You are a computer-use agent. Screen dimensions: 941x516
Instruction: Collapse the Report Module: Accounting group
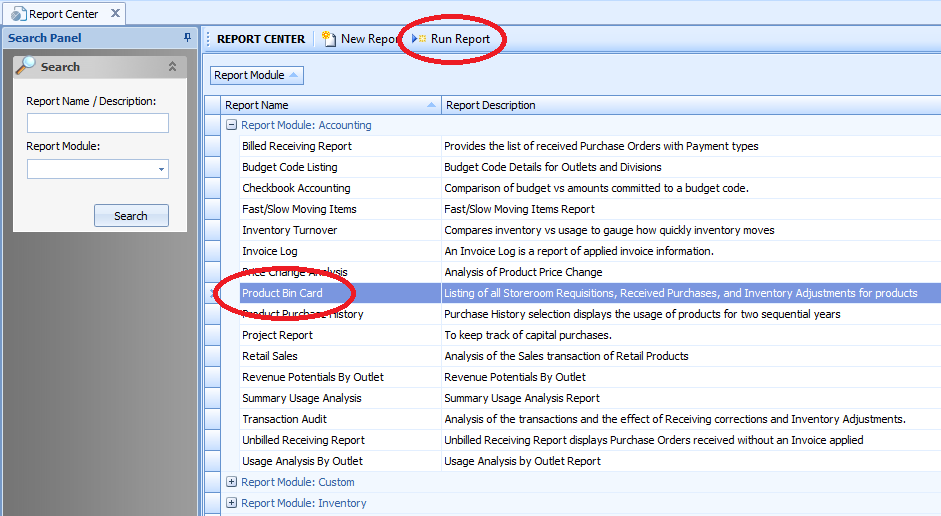pyautogui.click(x=231, y=126)
